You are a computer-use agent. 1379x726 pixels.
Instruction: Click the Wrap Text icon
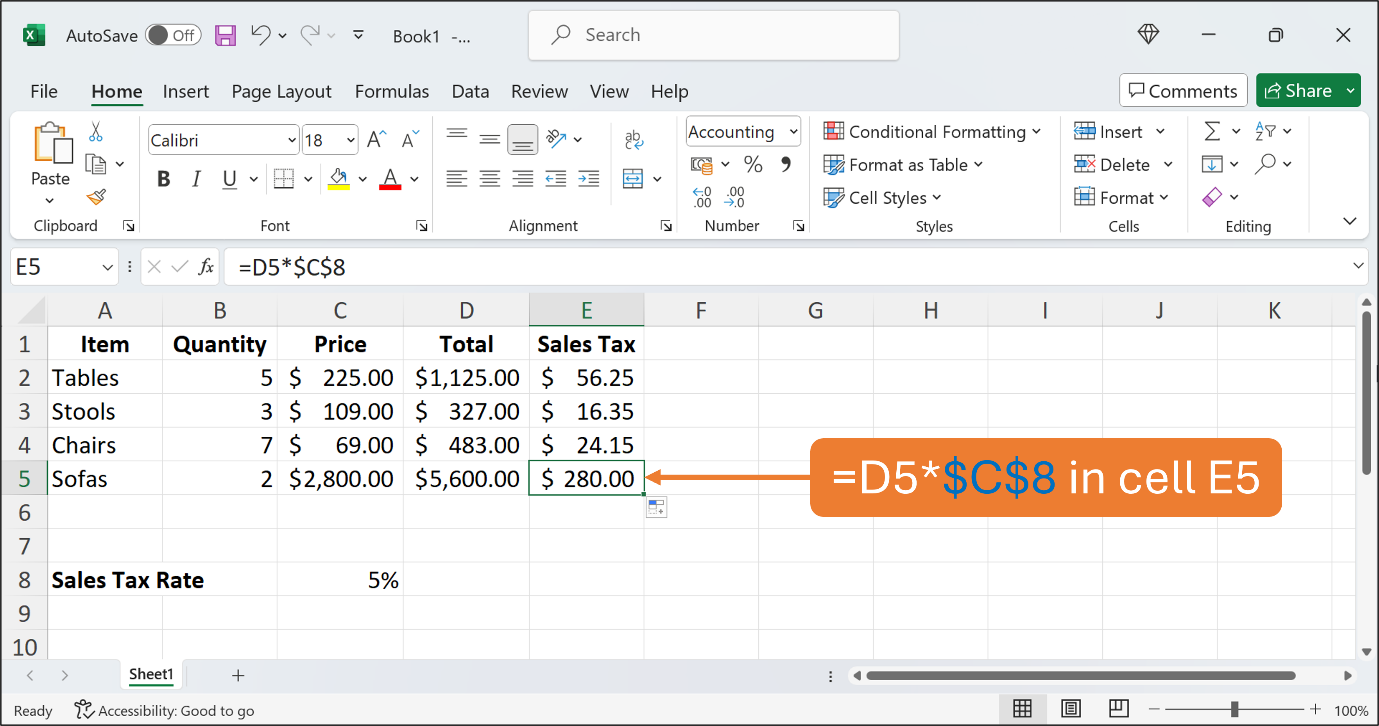coord(633,139)
